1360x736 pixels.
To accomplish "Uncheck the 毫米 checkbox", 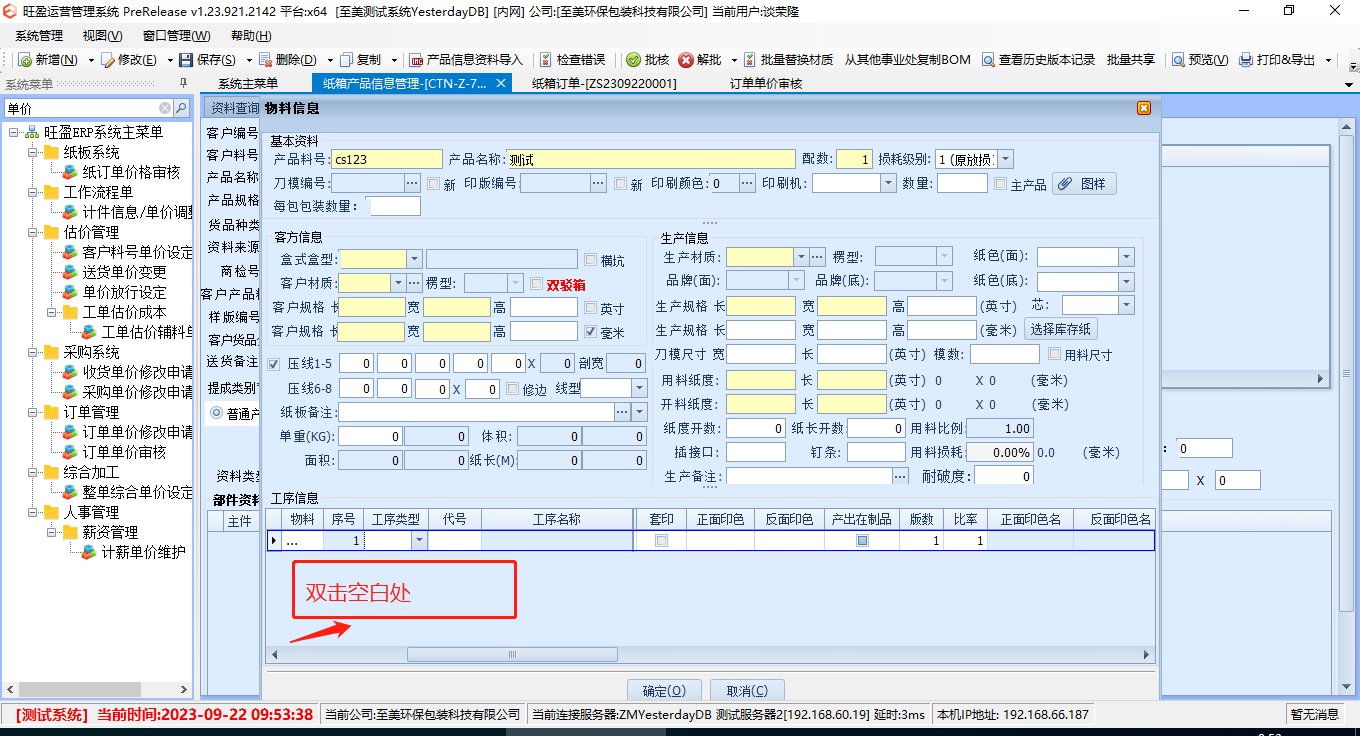I will pos(591,332).
